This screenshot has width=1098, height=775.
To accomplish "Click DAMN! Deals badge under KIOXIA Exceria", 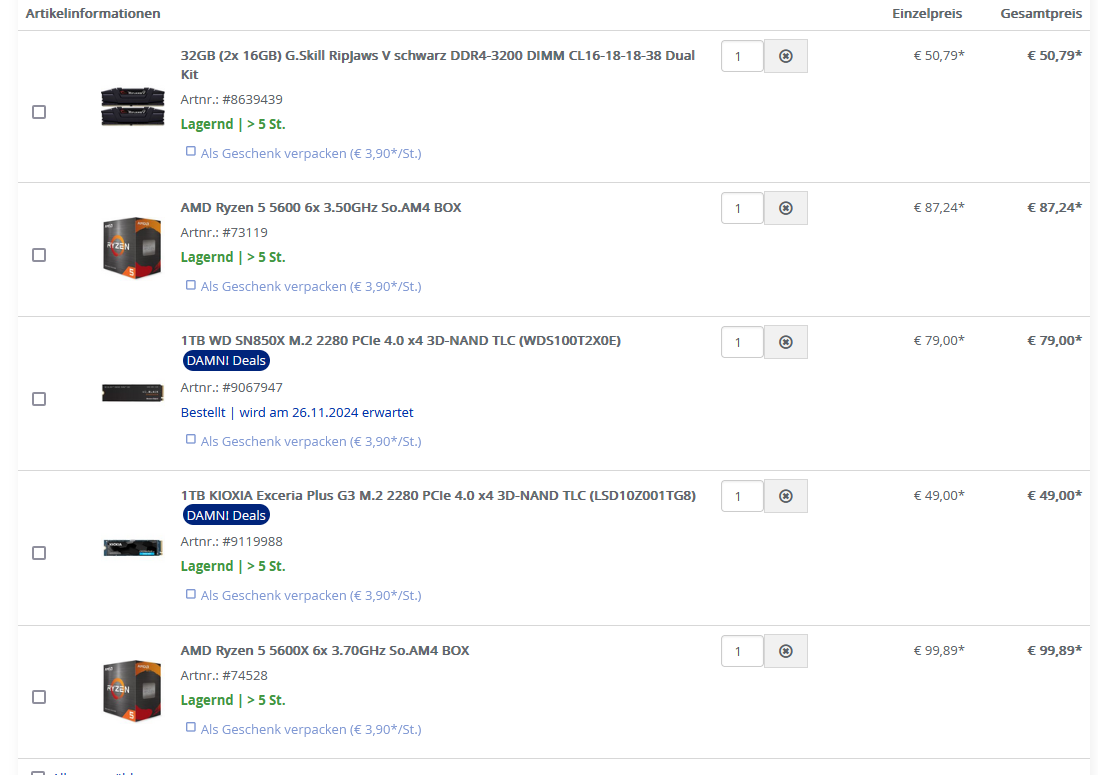I will click(226, 515).
